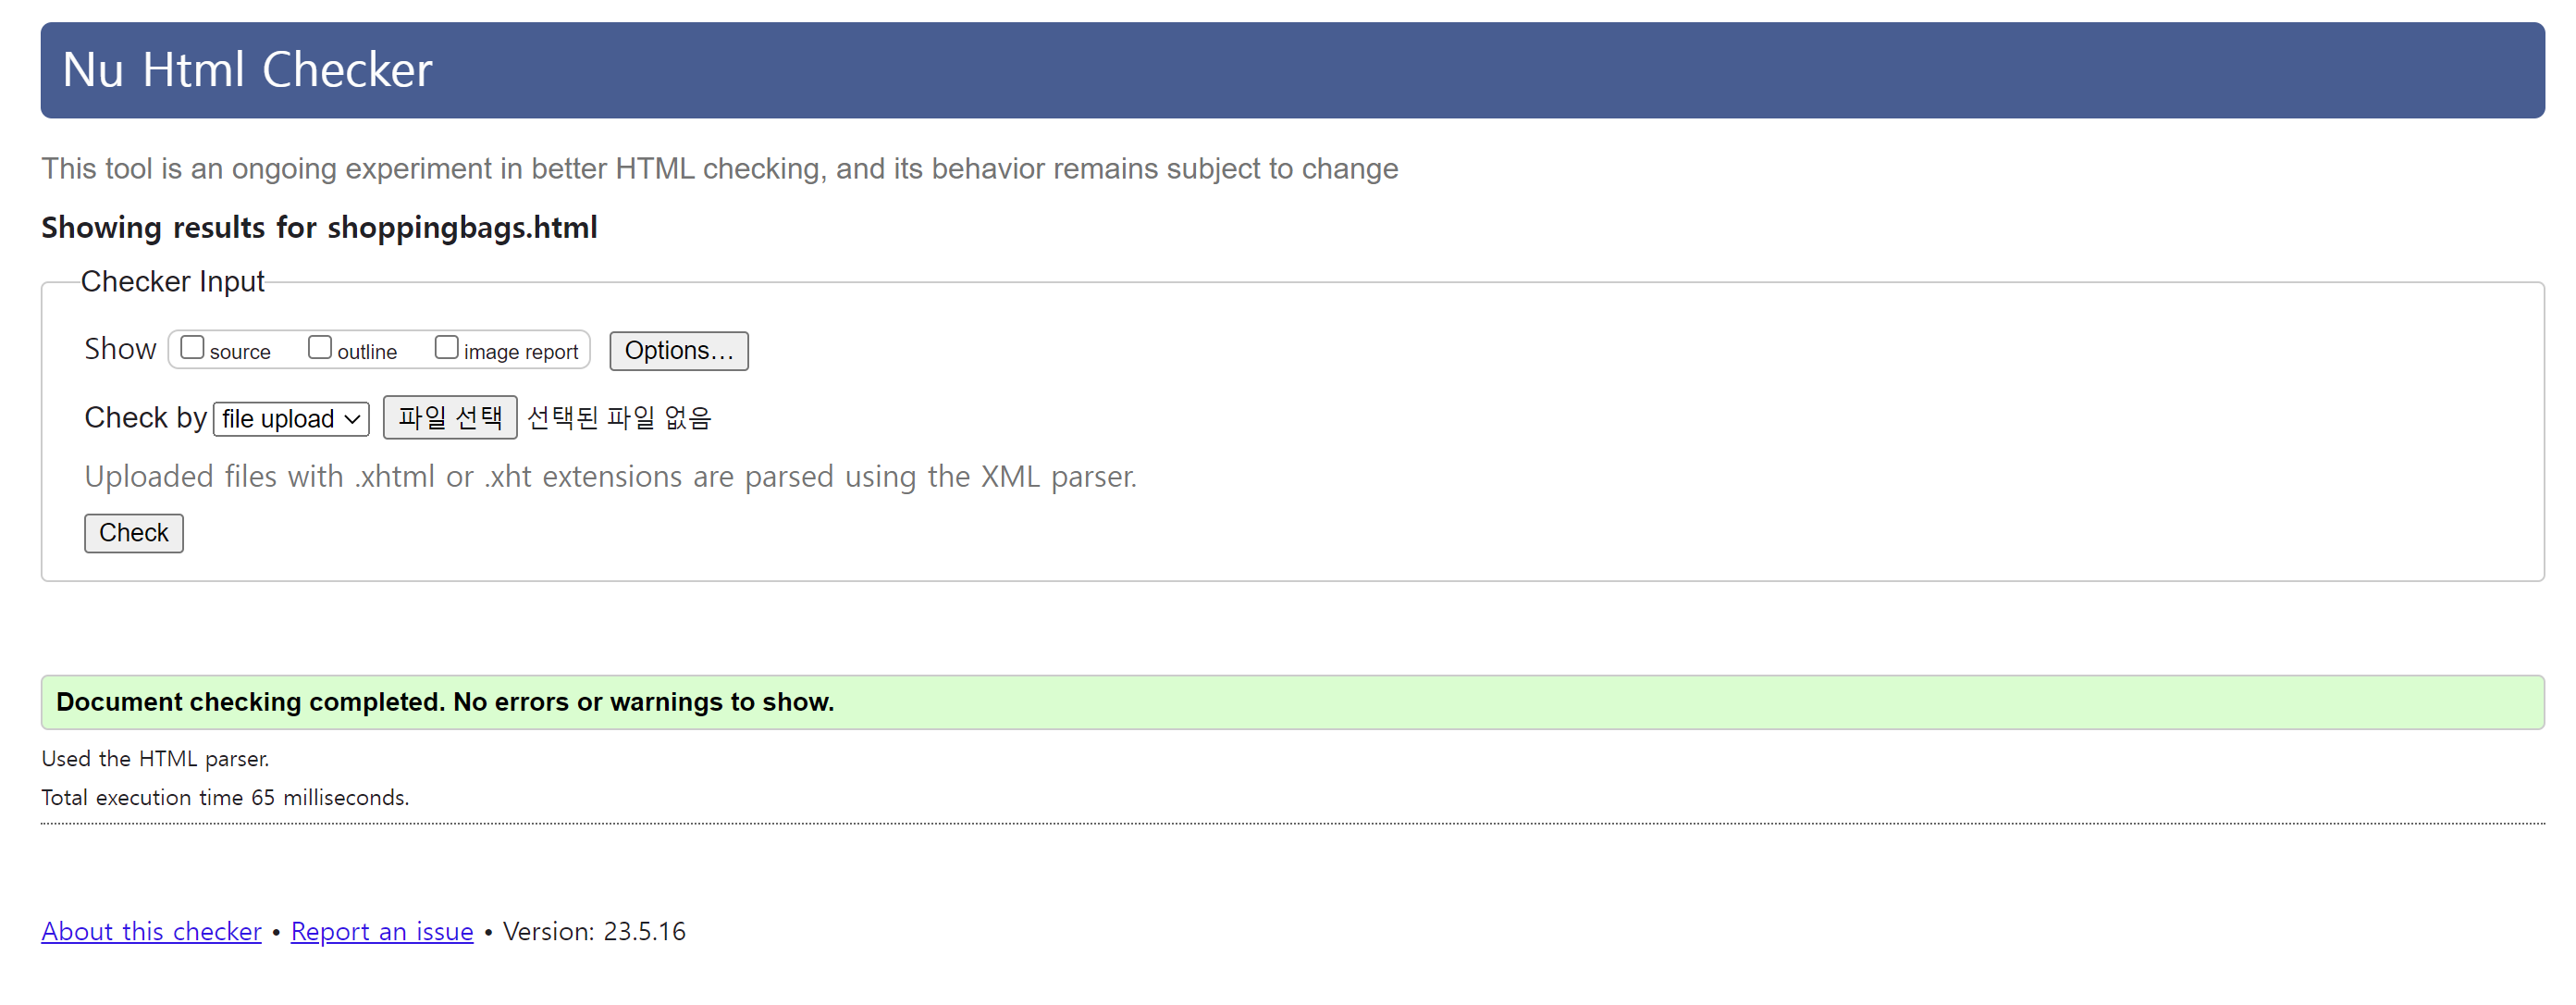Click the Showing results for shoppingbags.html heading
The height and width of the screenshot is (1005, 2576).
click(x=319, y=227)
